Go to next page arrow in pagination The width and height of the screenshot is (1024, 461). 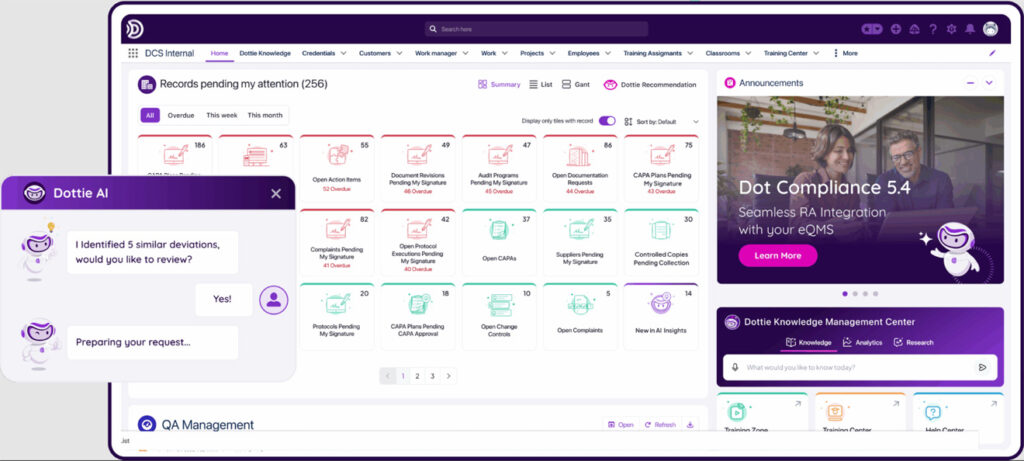(x=448, y=376)
